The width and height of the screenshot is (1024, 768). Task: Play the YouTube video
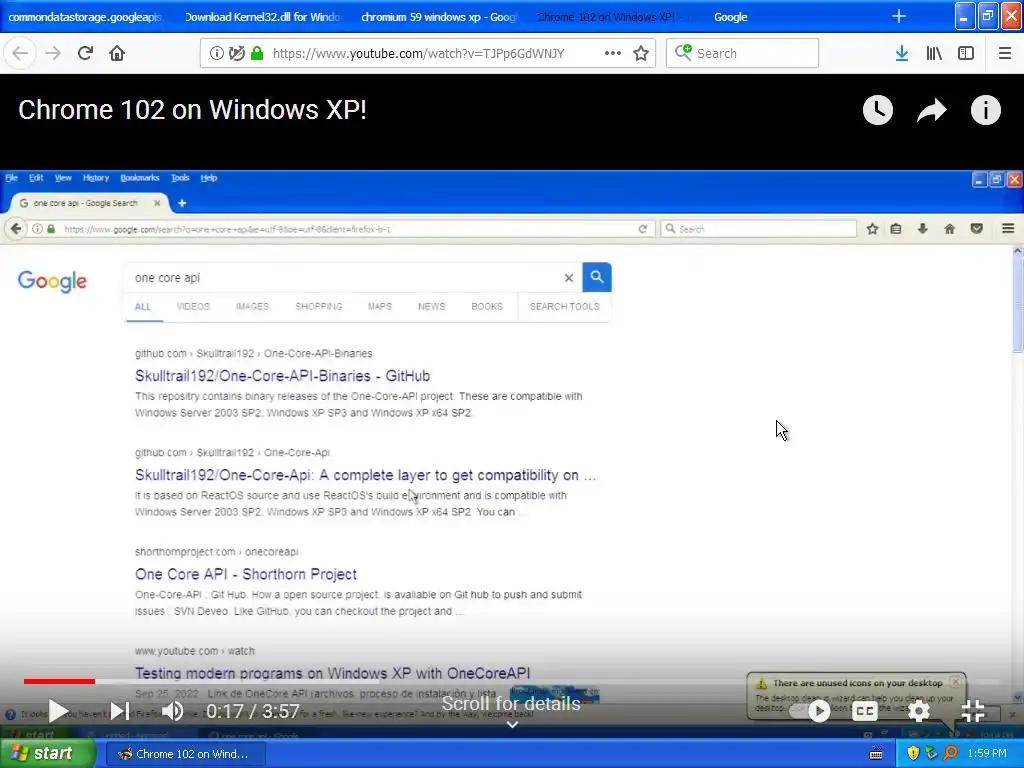[58, 711]
